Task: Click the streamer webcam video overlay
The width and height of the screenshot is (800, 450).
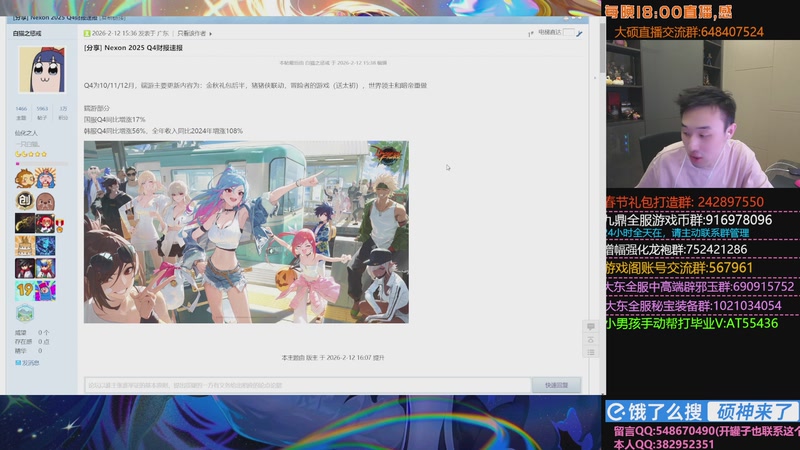Action: 703,114
